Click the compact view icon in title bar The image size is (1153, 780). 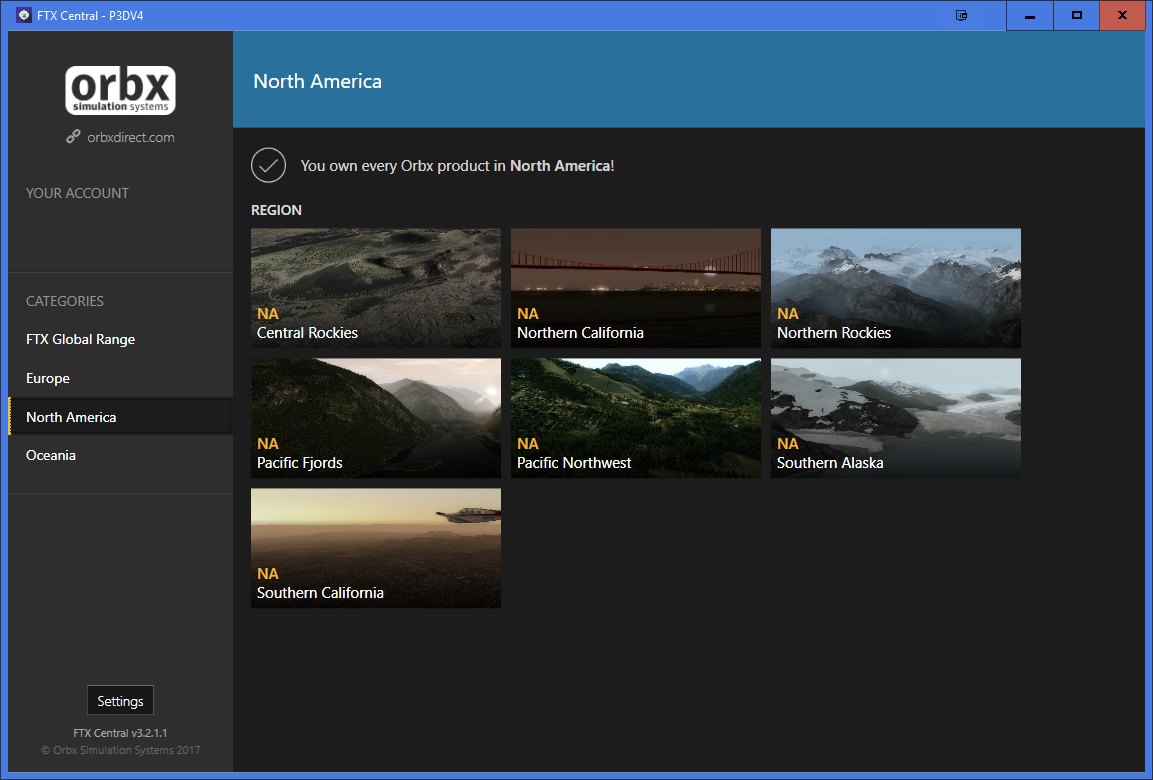tap(961, 15)
